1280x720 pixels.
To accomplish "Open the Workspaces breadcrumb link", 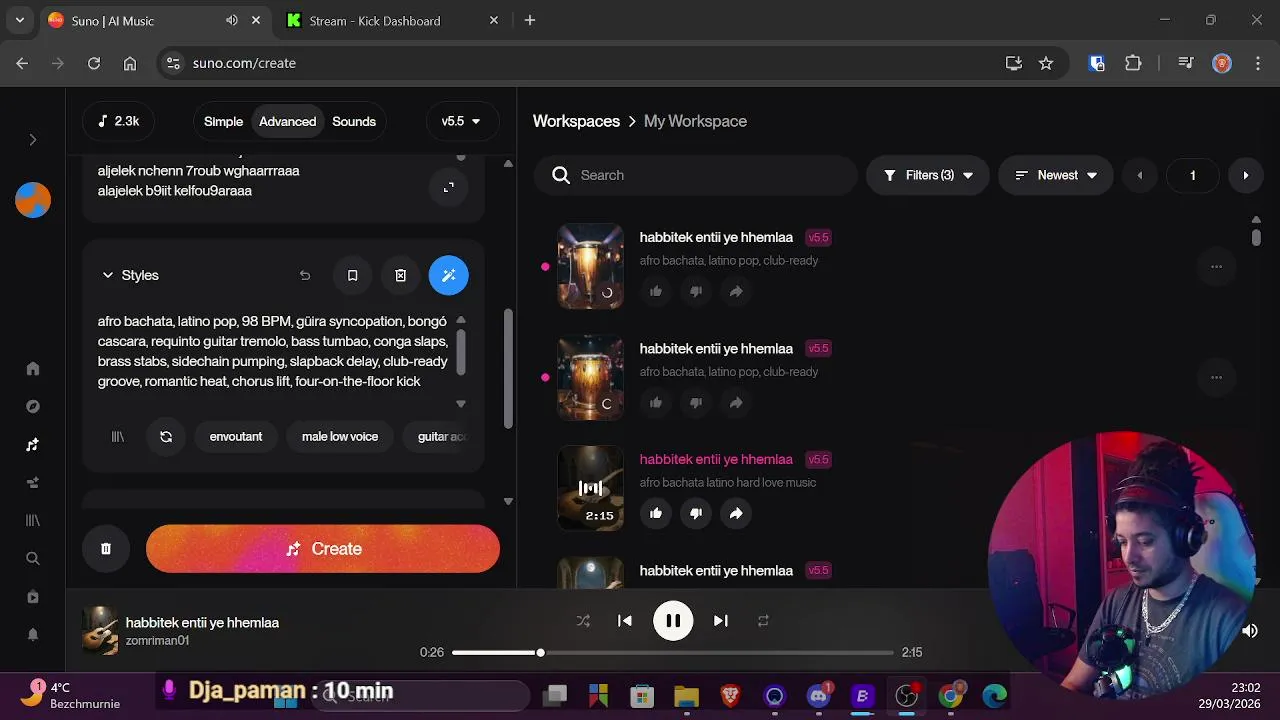I will (576, 121).
